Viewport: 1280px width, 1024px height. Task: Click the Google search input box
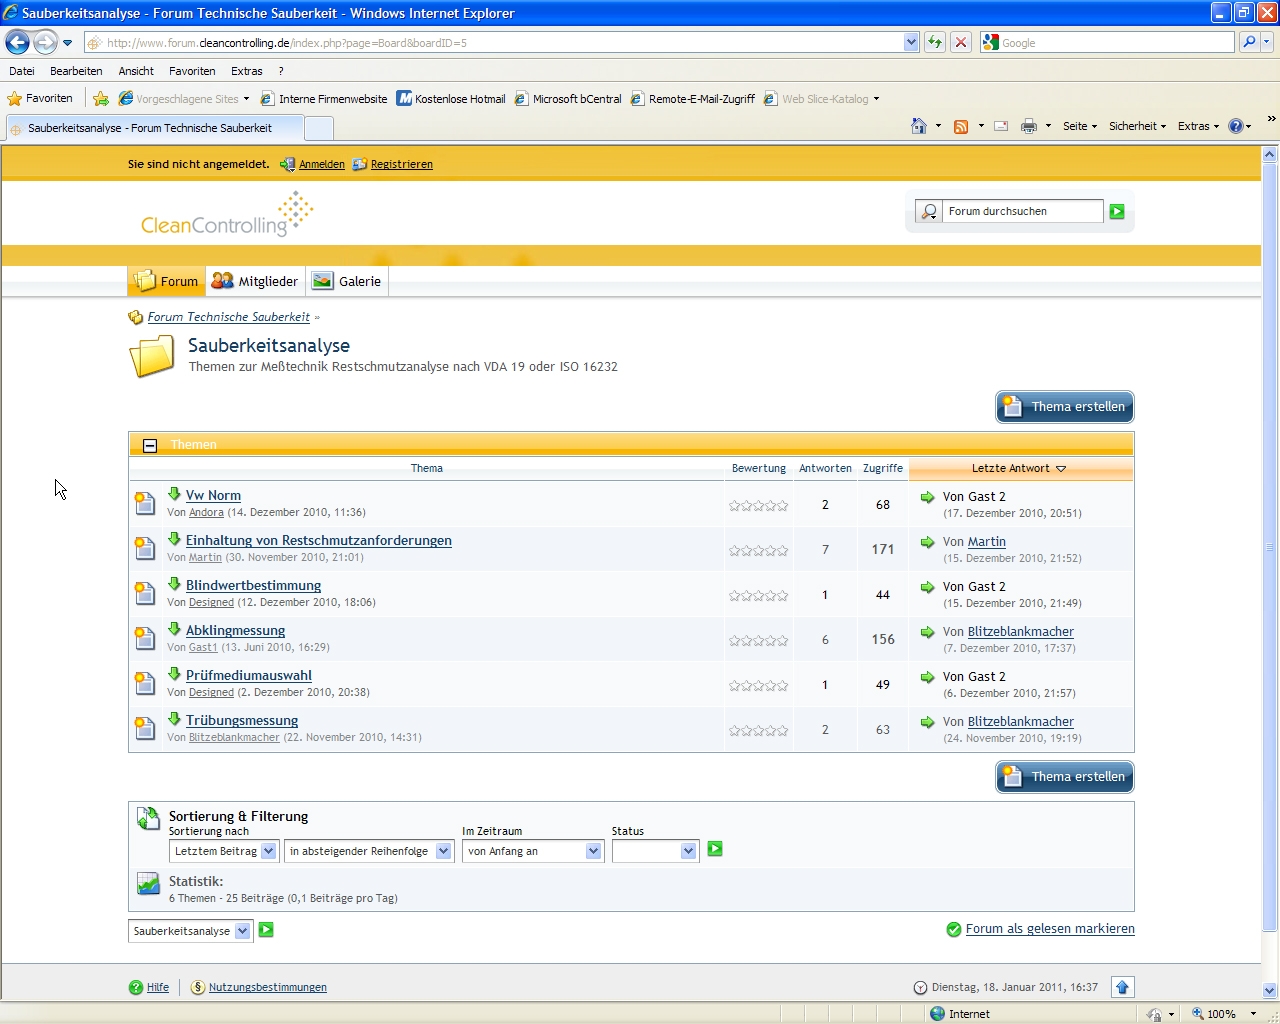tap(1115, 42)
